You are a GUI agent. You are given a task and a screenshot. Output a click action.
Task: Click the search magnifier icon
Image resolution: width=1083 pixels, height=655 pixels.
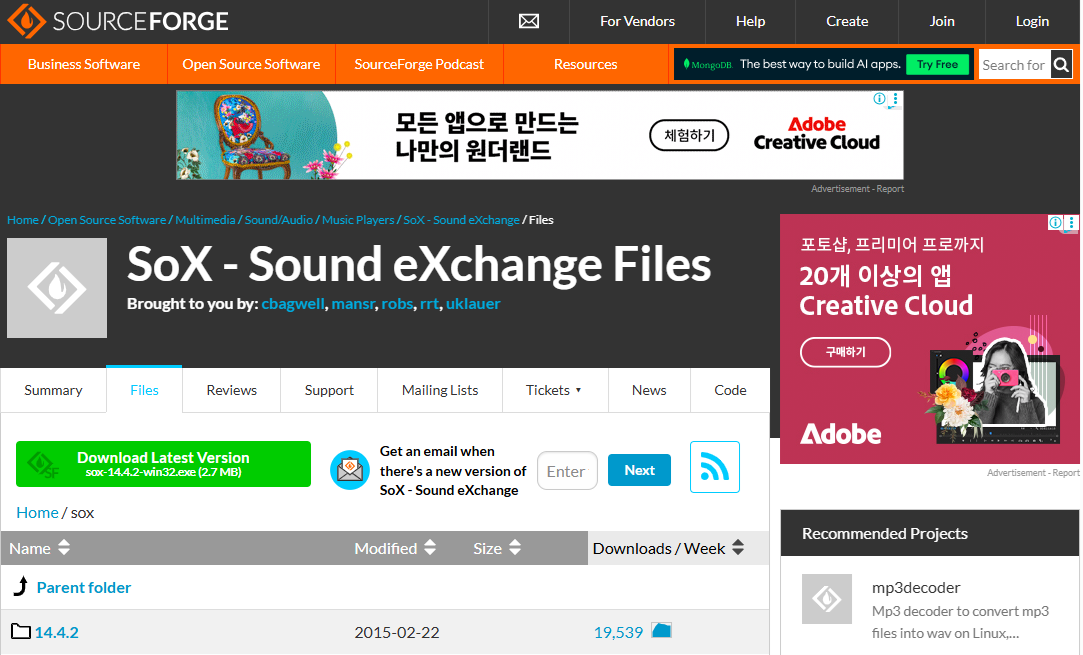pos(1062,65)
